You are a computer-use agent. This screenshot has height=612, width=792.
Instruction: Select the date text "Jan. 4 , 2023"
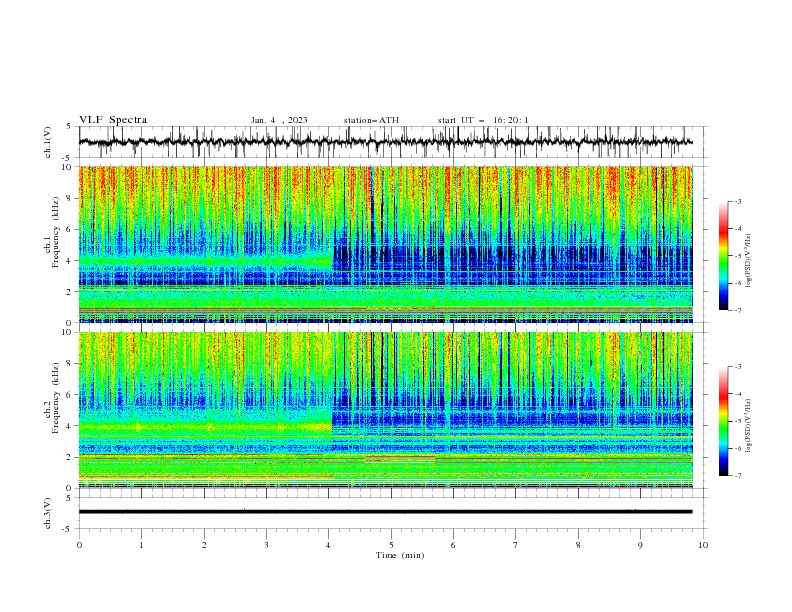[x=279, y=120]
